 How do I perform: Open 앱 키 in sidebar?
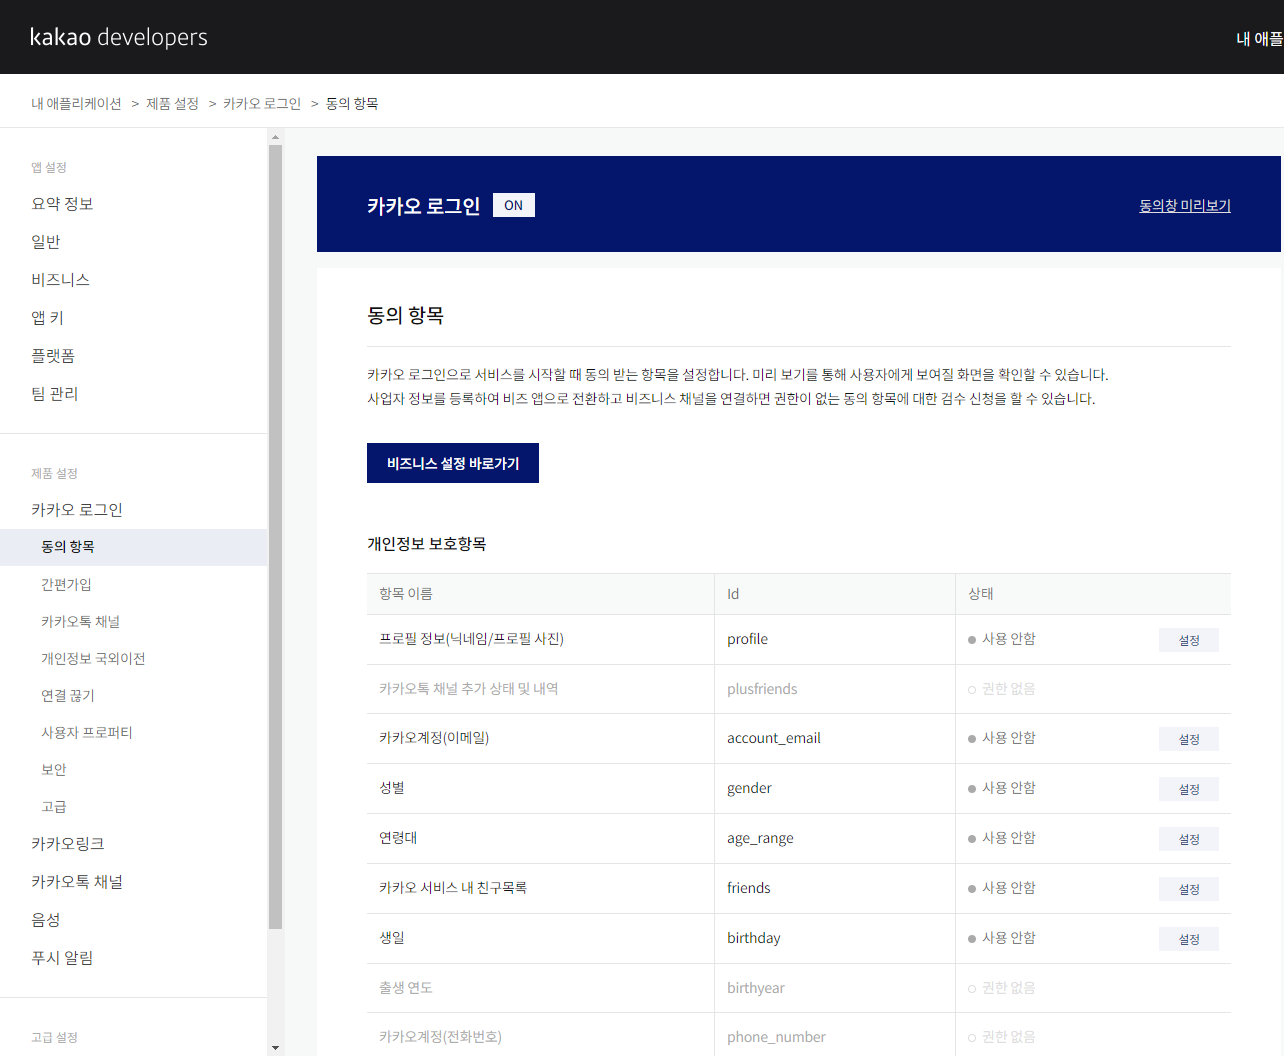47,318
